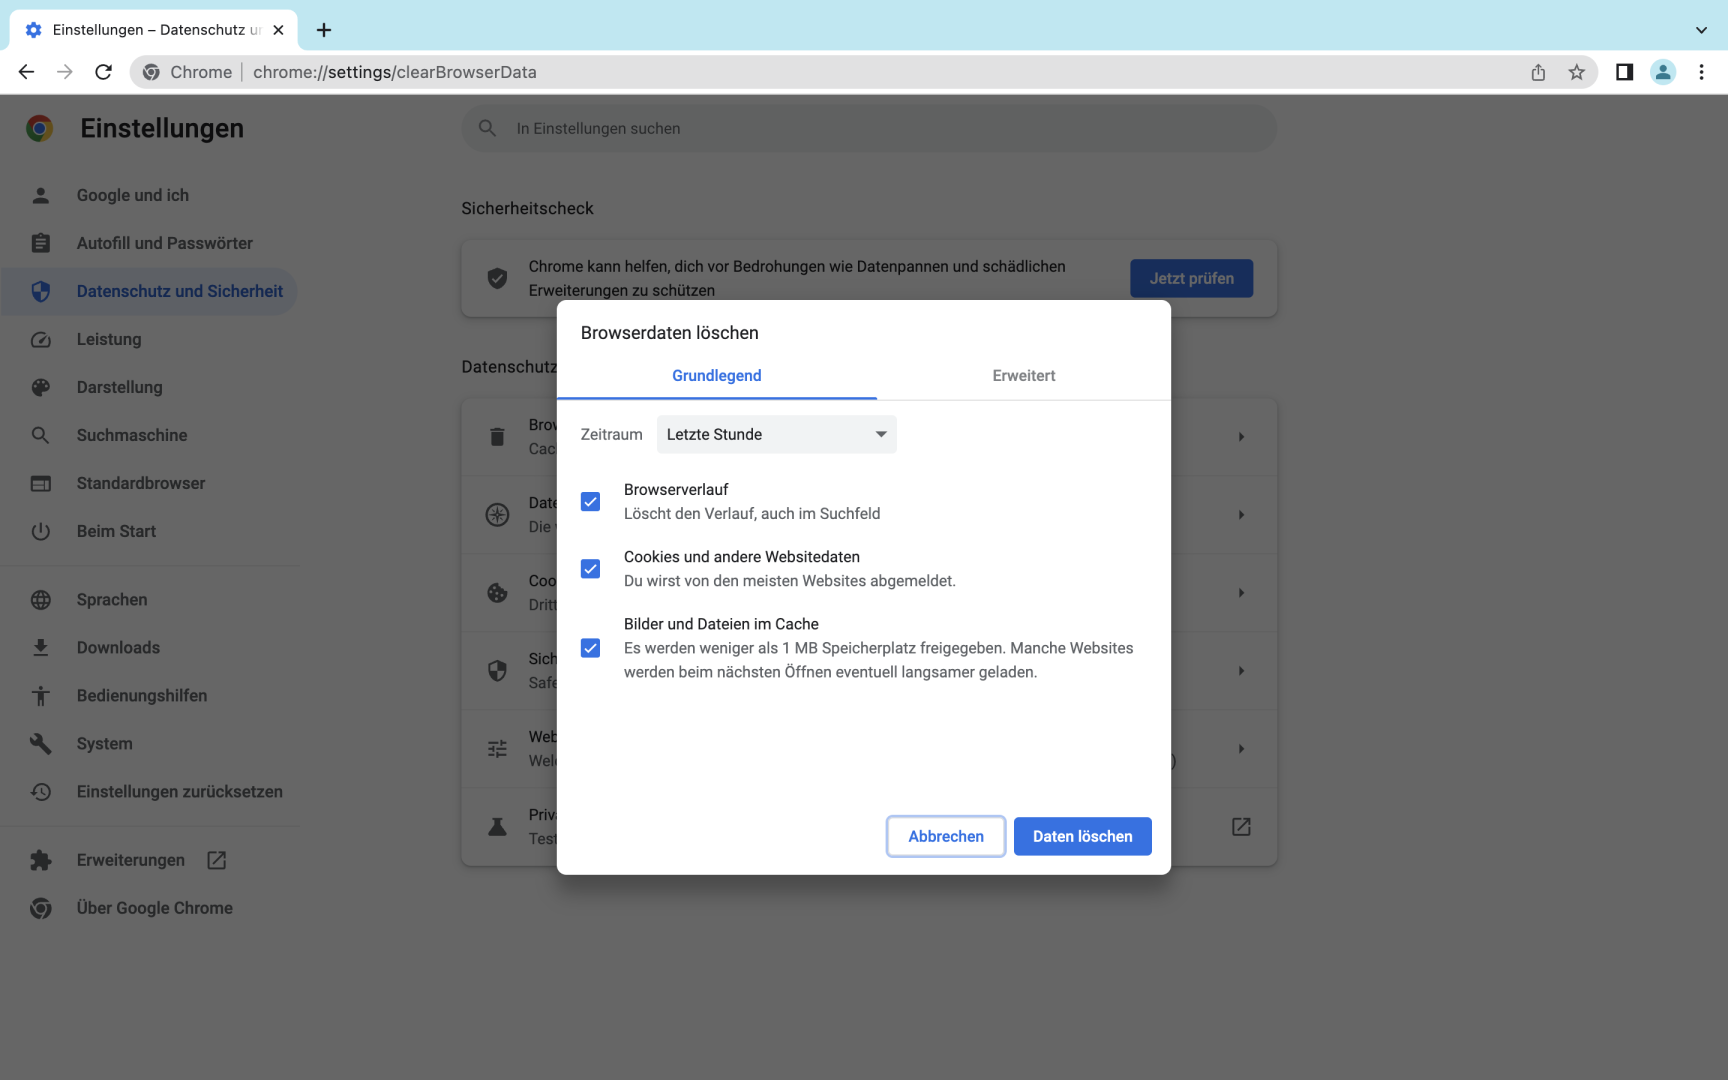This screenshot has height=1080, width=1728.
Task: Open the Zeitraum dropdown
Action: click(x=776, y=434)
